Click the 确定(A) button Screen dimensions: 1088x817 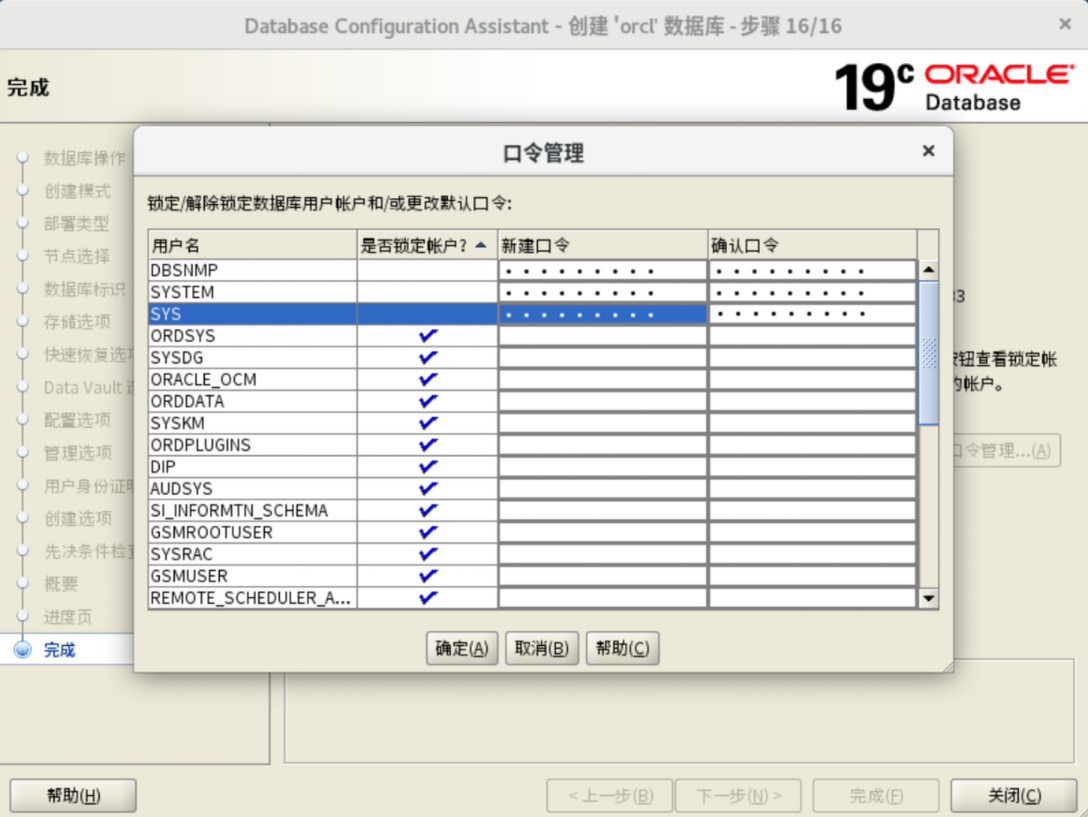(461, 648)
